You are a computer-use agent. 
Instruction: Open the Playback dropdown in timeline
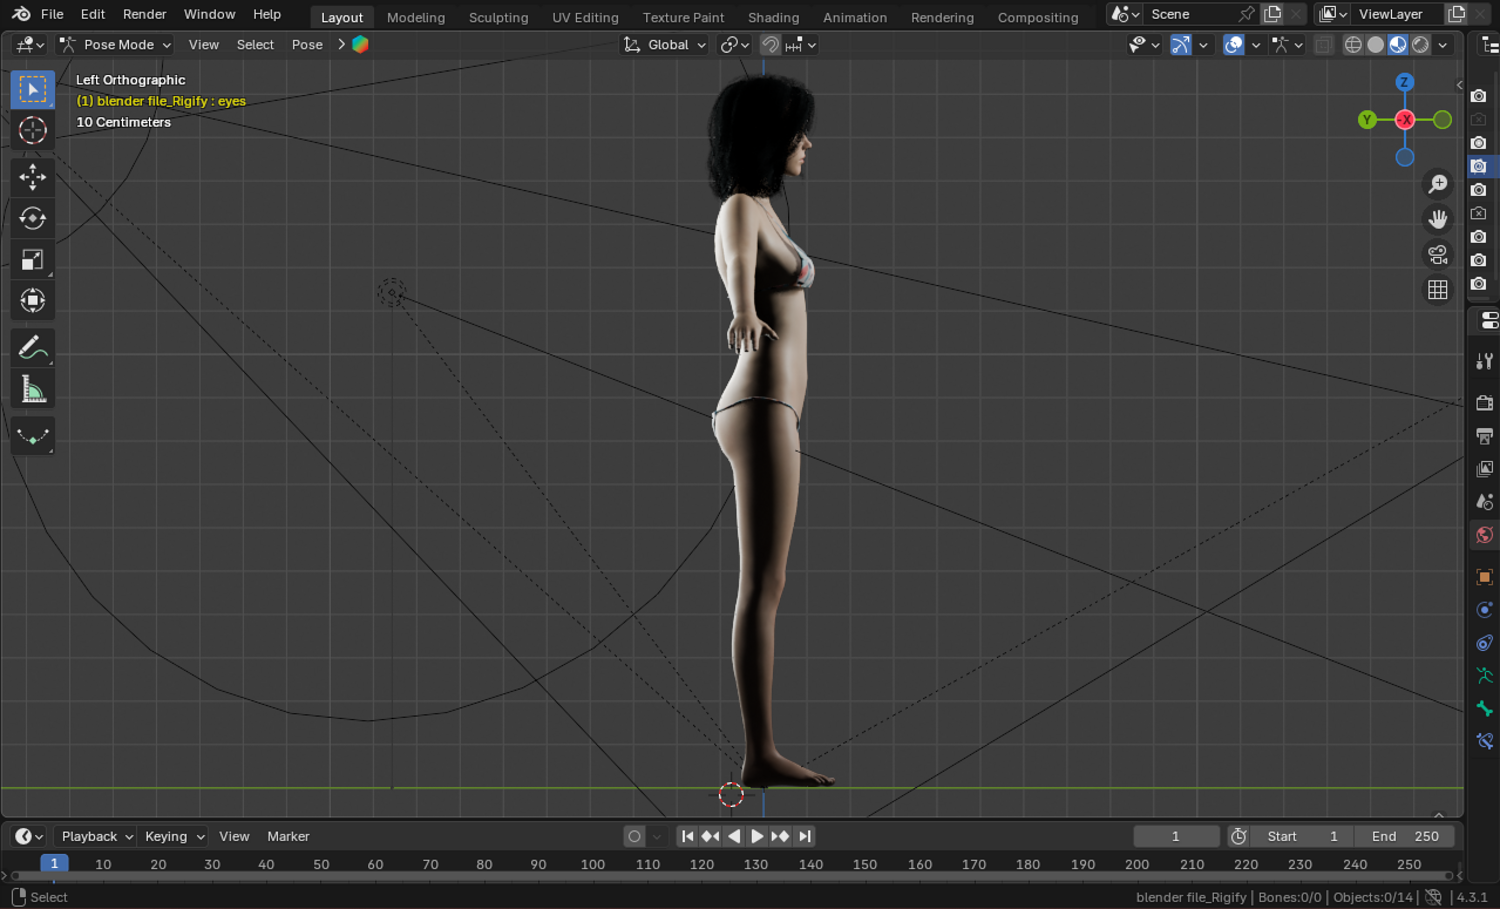point(97,837)
